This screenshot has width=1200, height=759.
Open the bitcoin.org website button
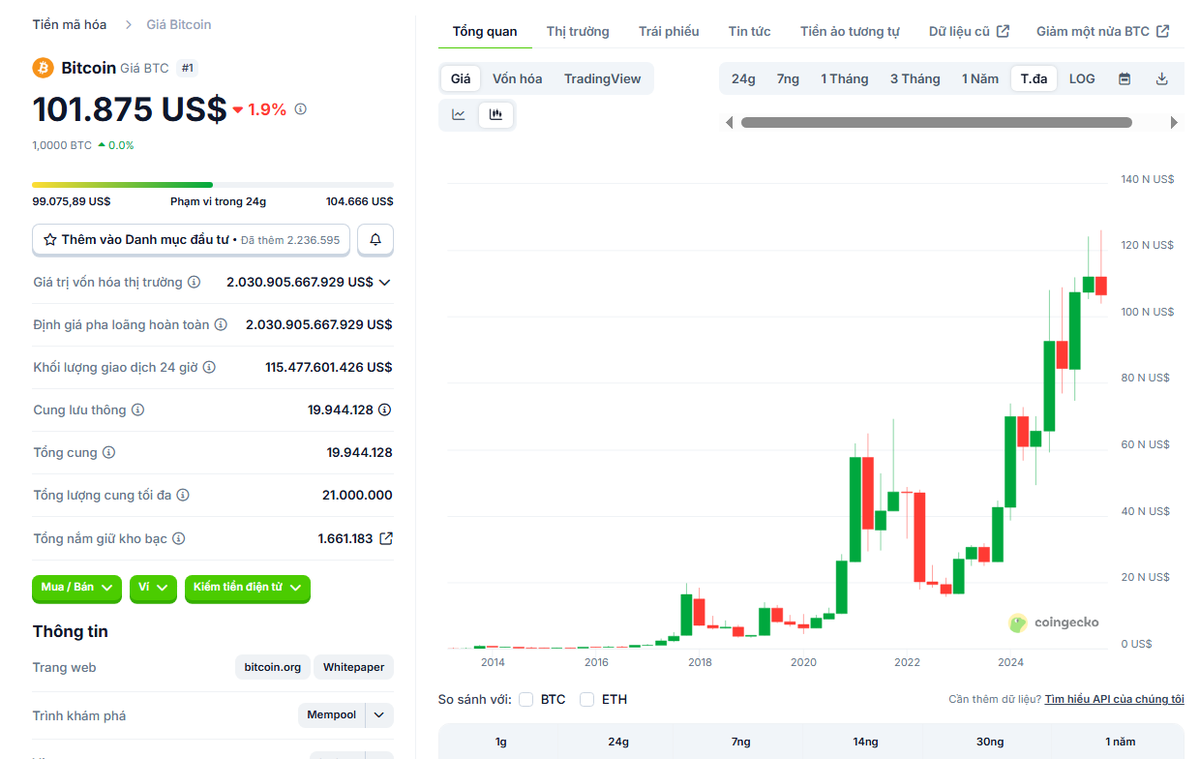[273, 667]
